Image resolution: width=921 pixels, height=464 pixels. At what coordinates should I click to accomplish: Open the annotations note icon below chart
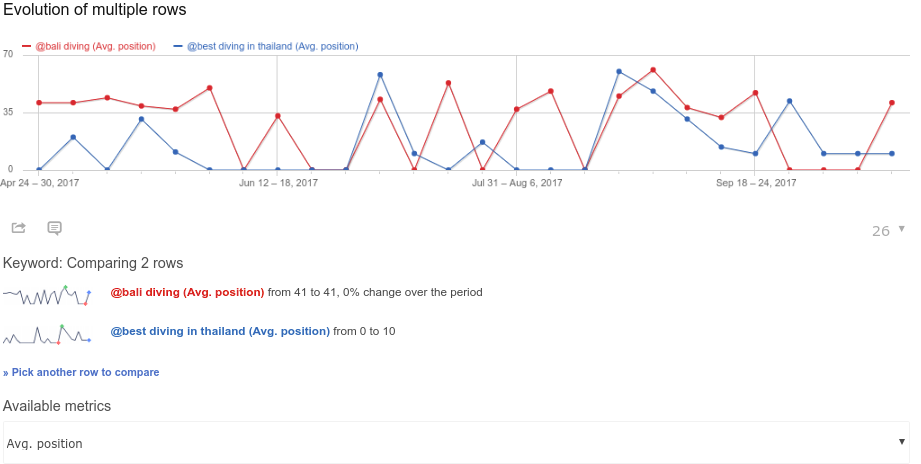pyautogui.click(x=55, y=228)
